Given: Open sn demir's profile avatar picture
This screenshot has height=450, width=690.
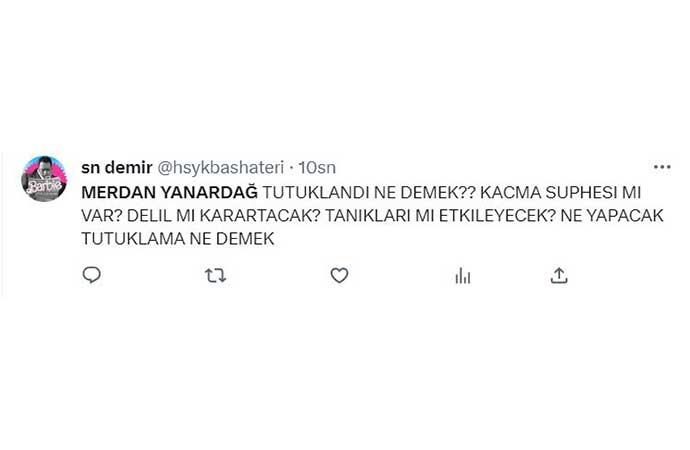Looking at the screenshot, I should 44,179.
